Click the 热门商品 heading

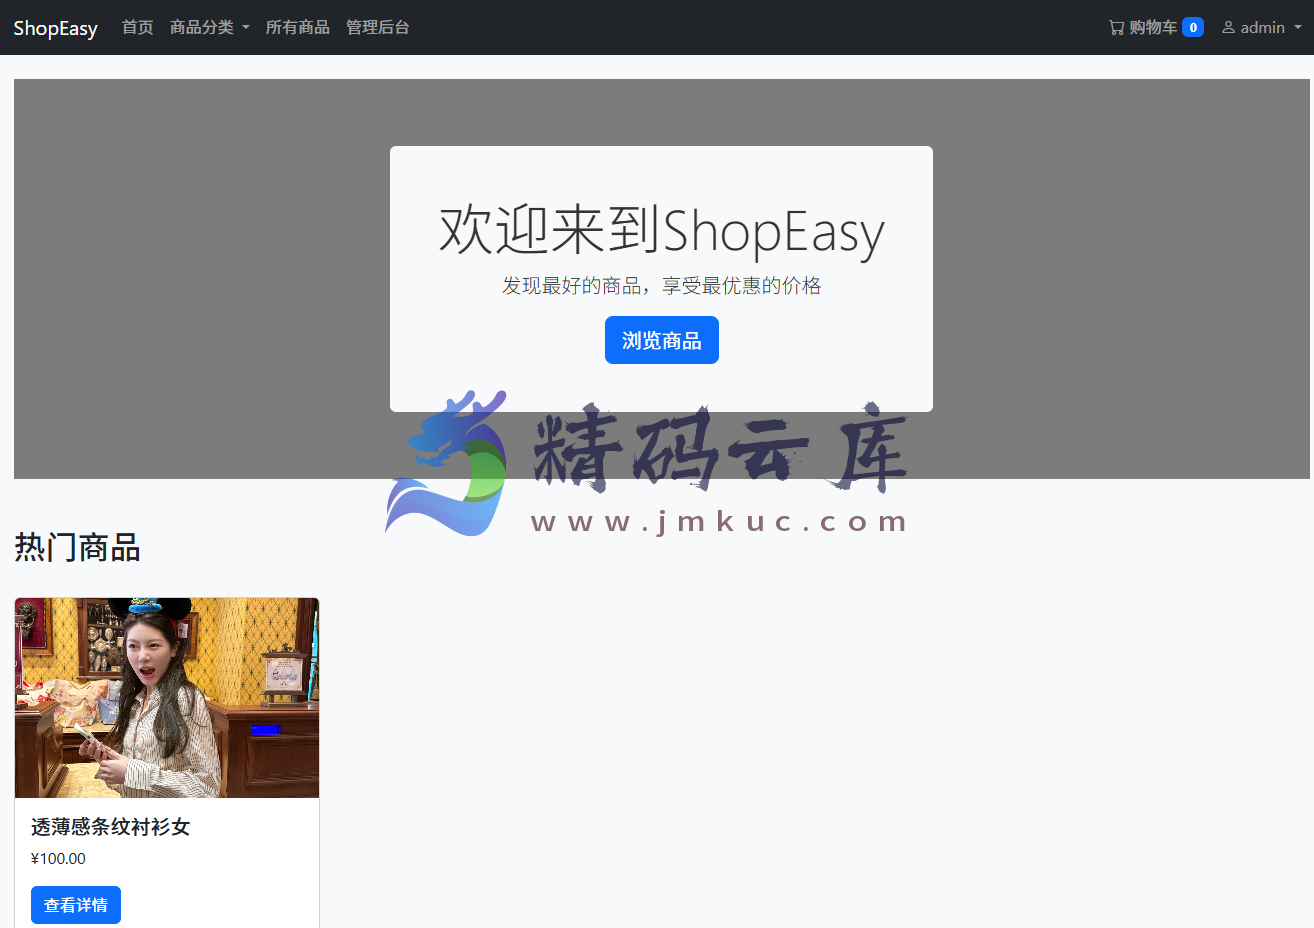tap(77, 548)
